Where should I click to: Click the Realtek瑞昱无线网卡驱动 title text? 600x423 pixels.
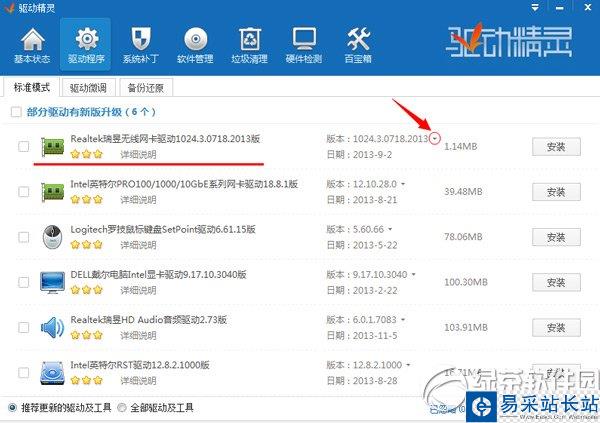tap(165, 139)
